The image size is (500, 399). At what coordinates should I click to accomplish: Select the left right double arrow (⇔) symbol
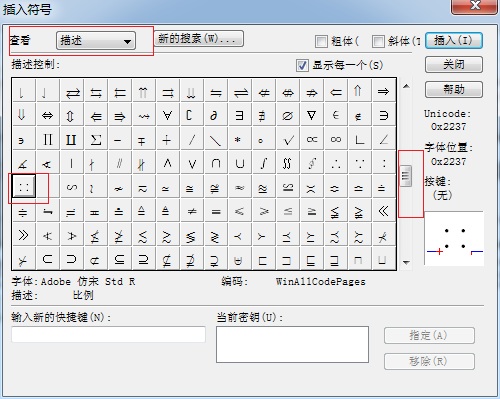coord(48,115)
